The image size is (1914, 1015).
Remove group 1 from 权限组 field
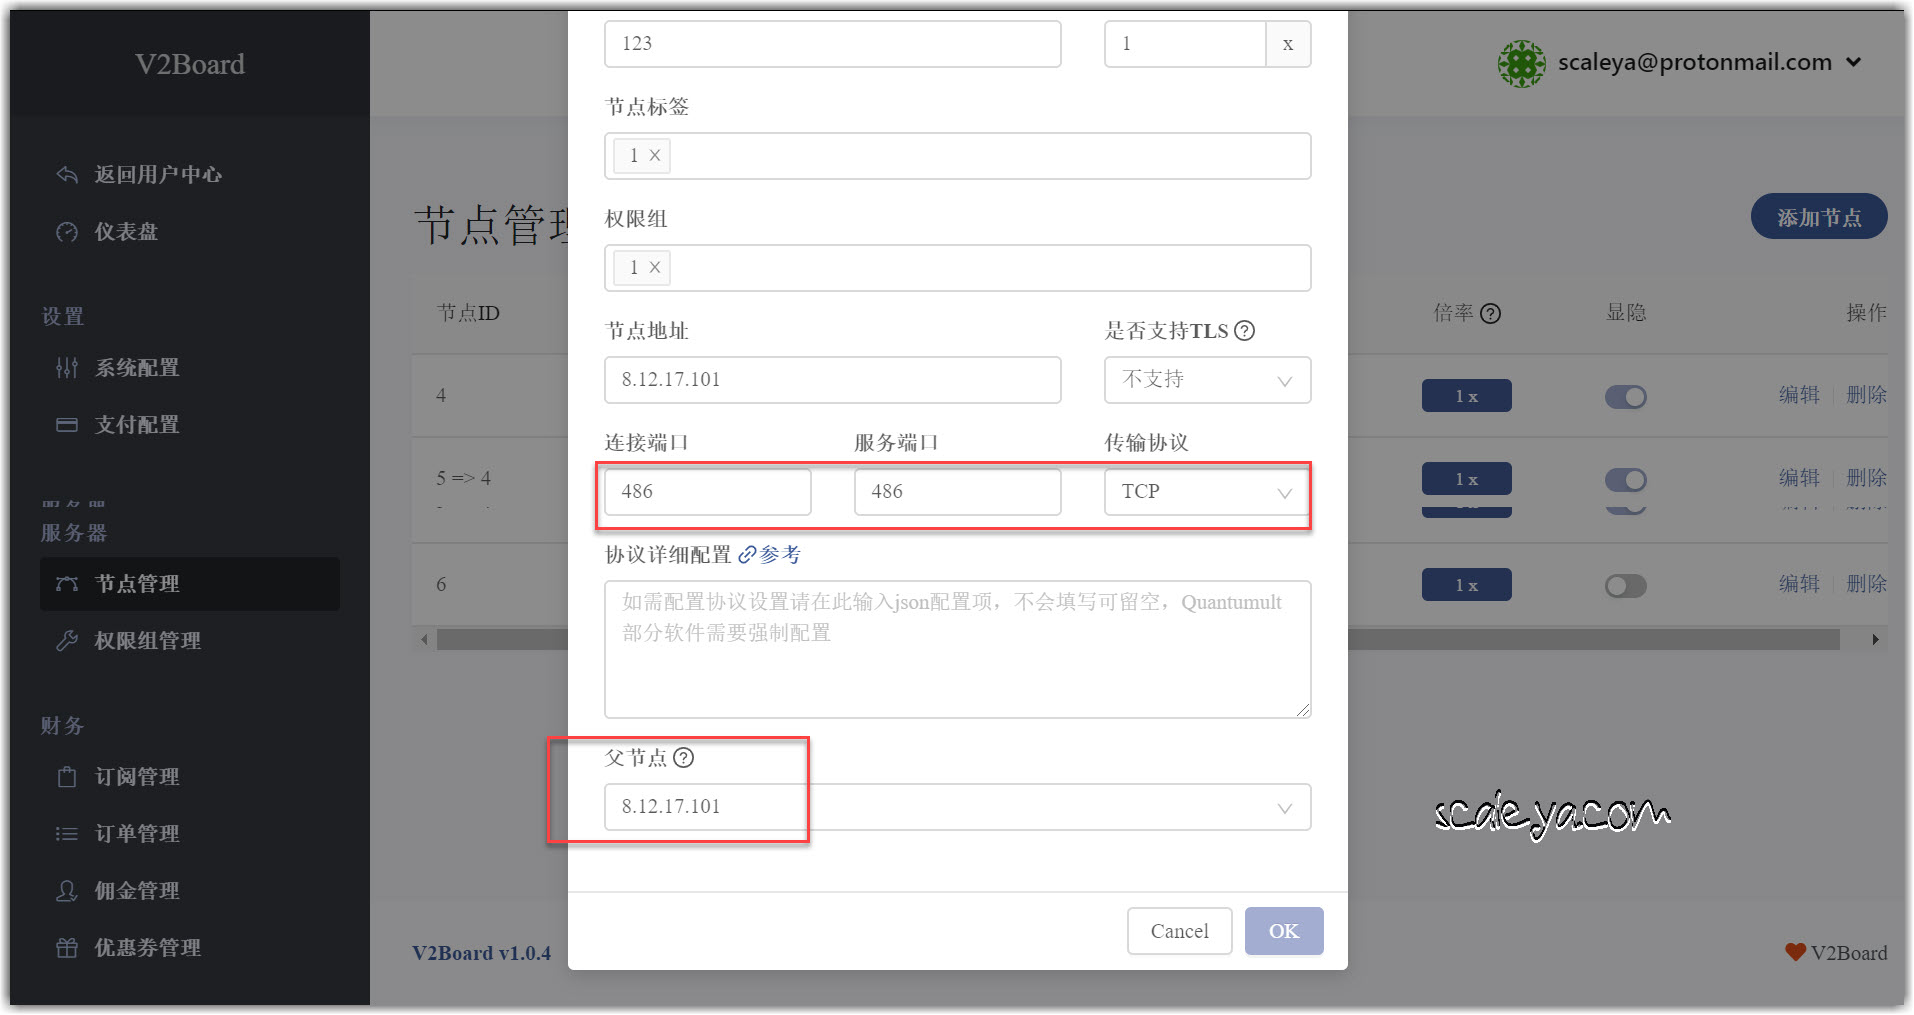(x=655, y=268)
